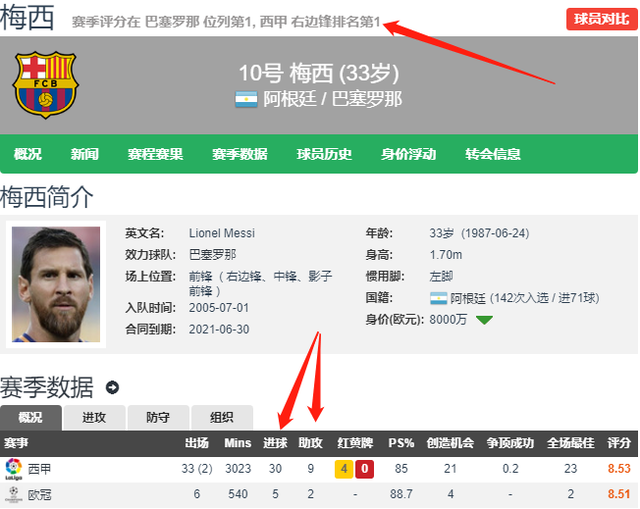640x509 pixels.
Task: Open the 巴塞罗那 team link in profile
Action: click(x=212, y=255)
